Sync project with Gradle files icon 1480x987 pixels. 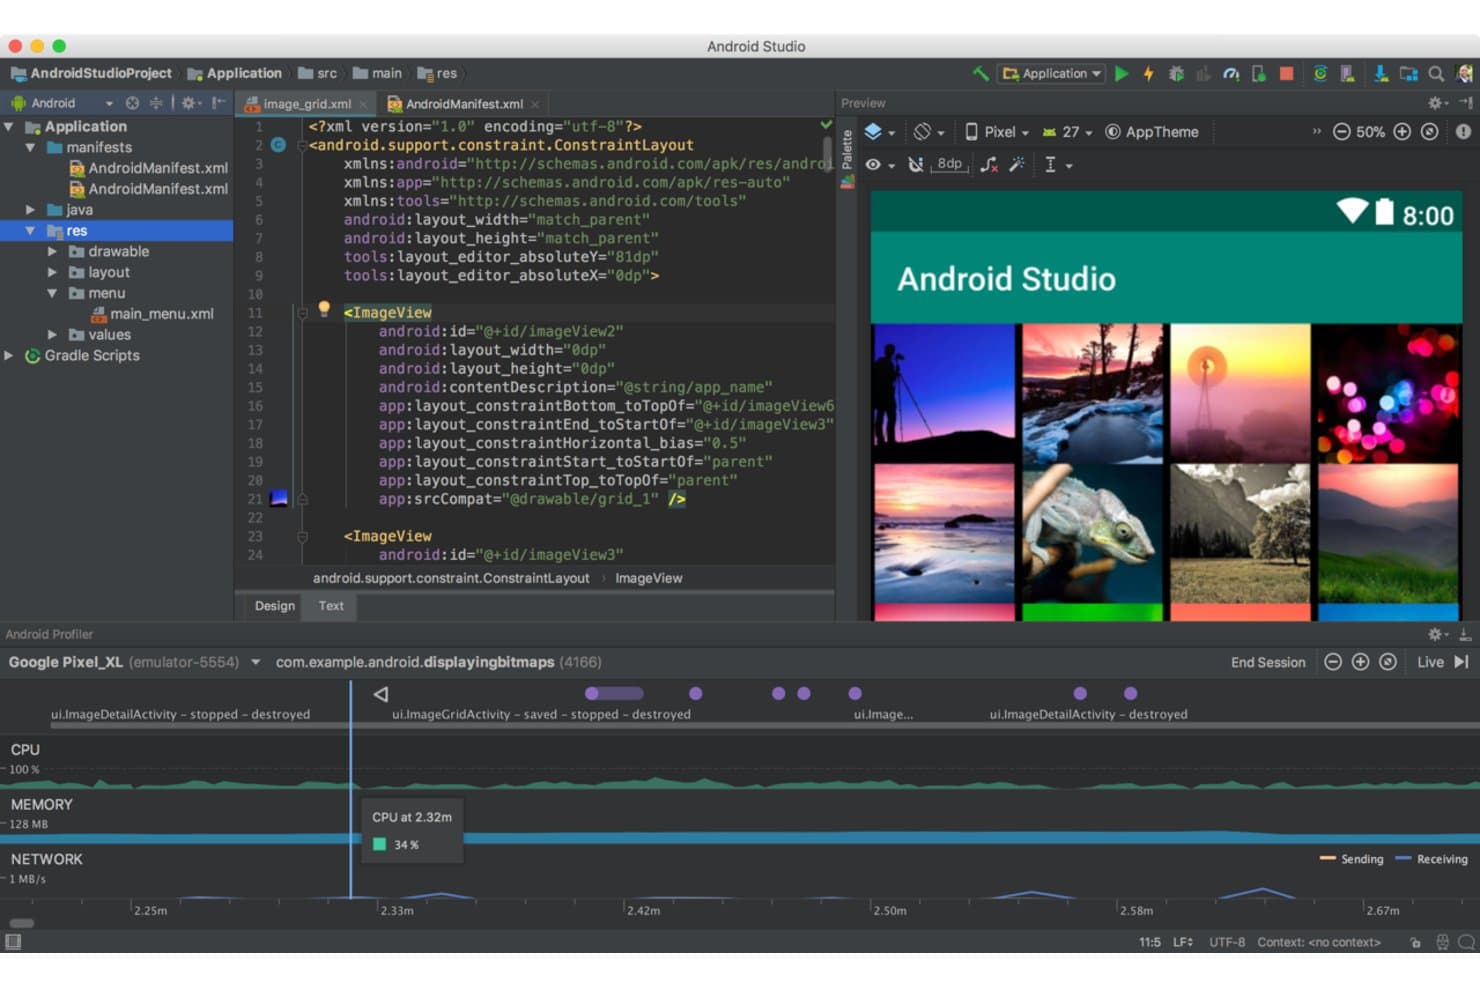tap(1320, 74)
